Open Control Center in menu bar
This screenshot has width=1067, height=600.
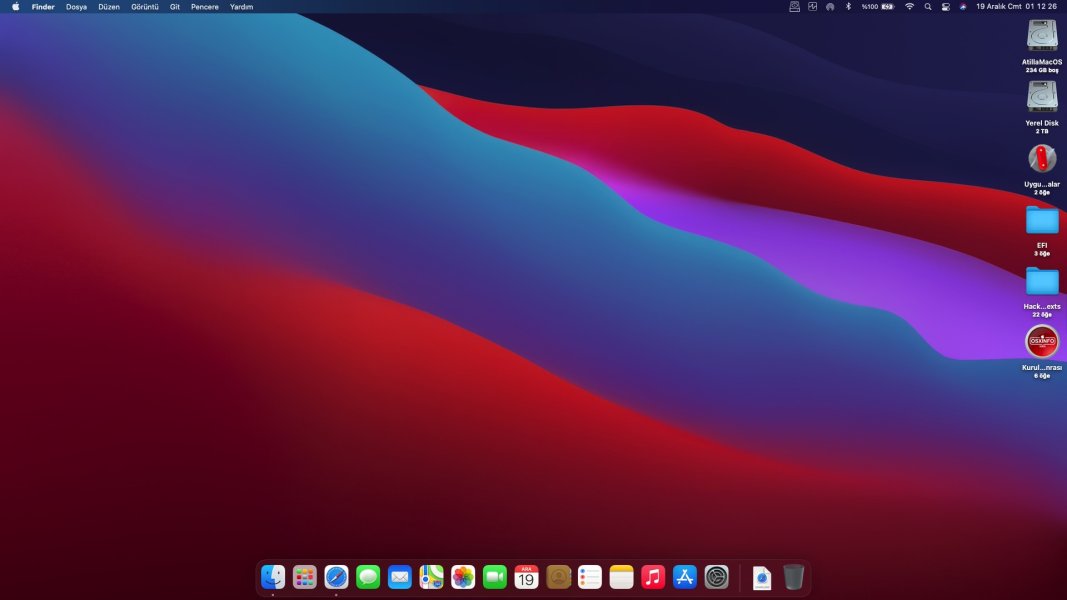point(946,7)
